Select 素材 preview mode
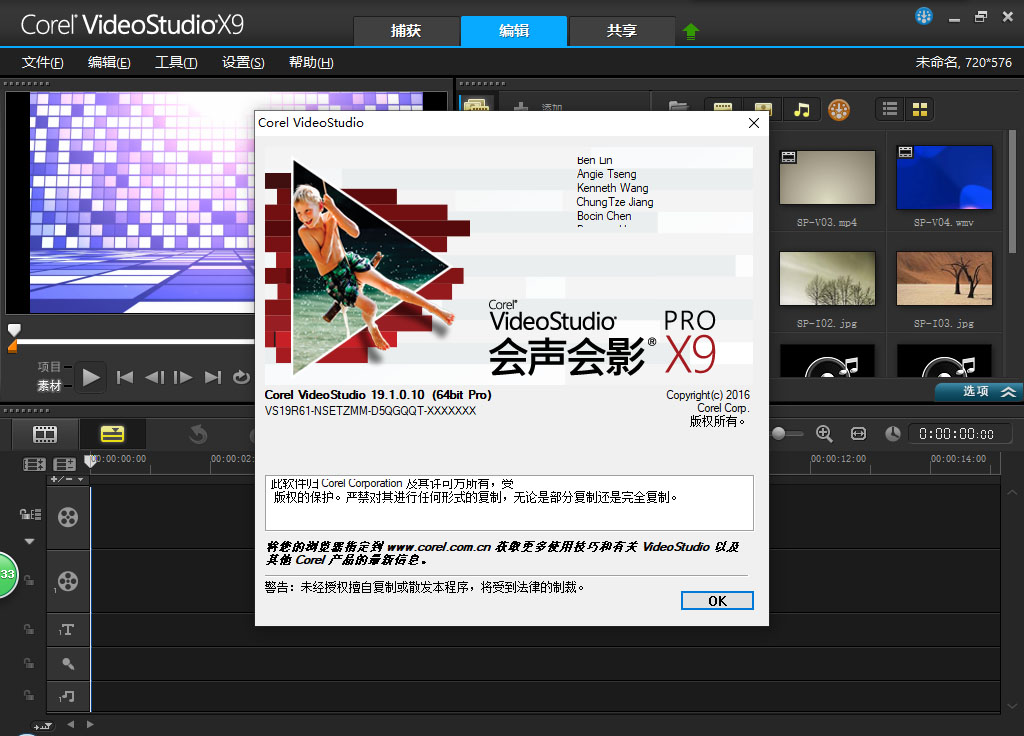The image size is (1024, 736). (x=49, y=386)
